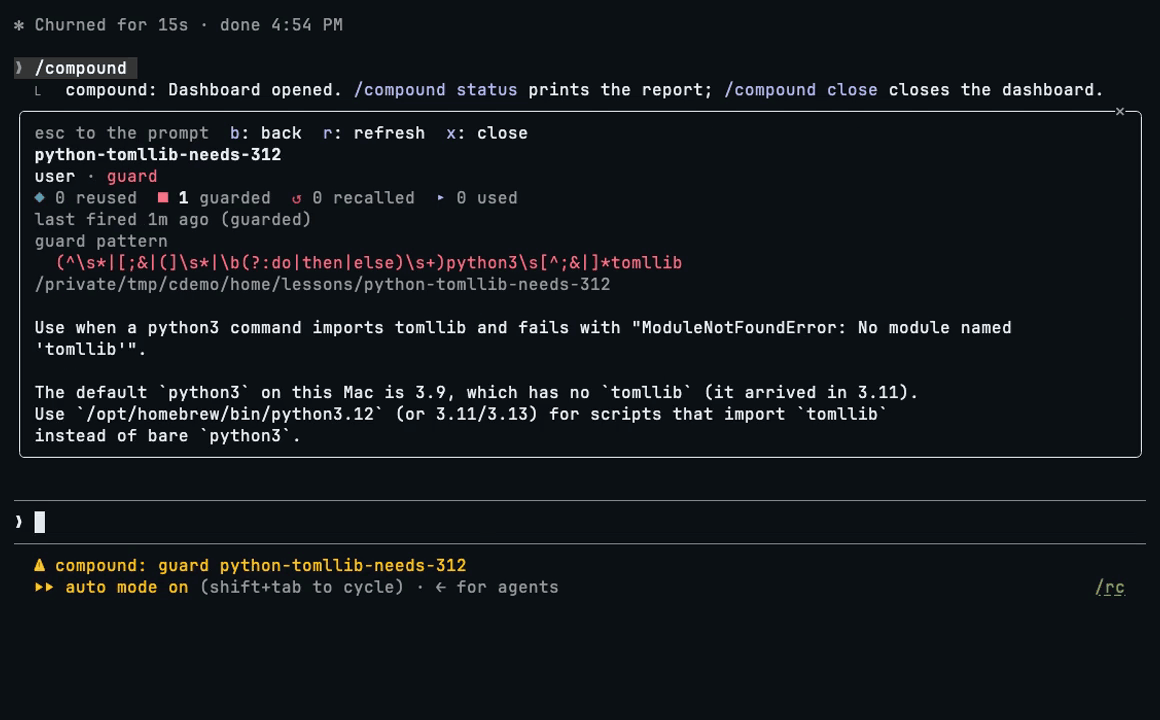Click the red 'guard' label after user
Viewport: 1160px width, 720px height.
click(132, 176)
